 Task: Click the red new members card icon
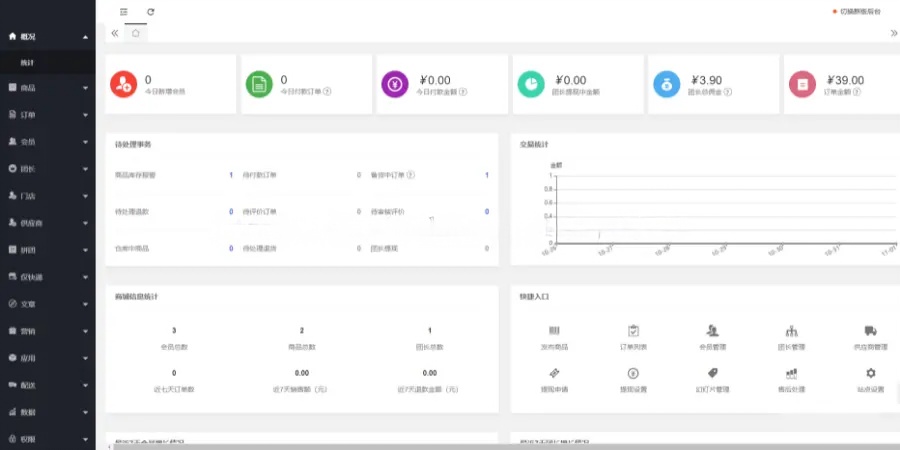(123, 84)
